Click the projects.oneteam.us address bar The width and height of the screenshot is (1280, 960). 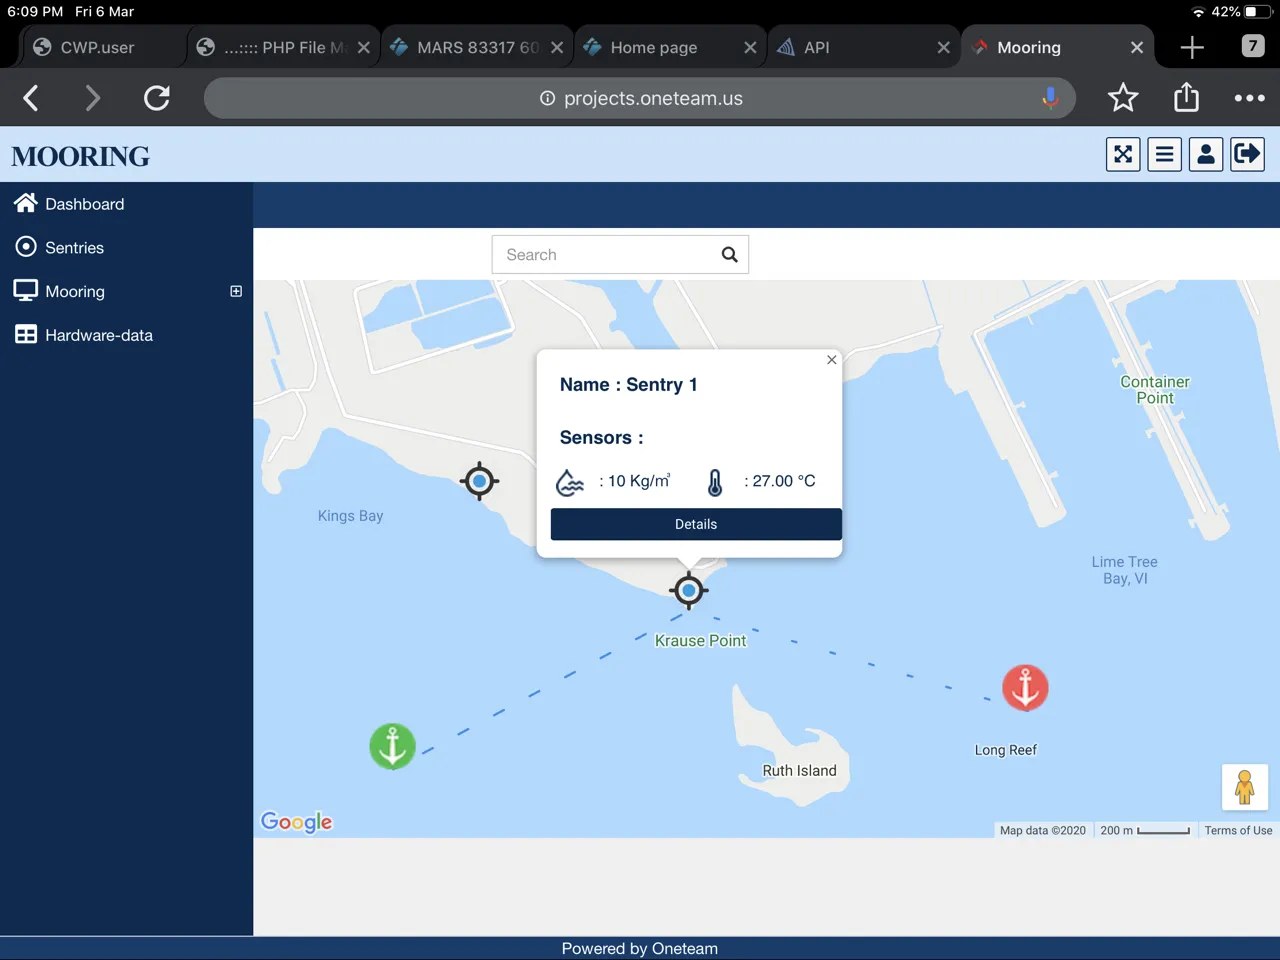click(x=640, y=98)
